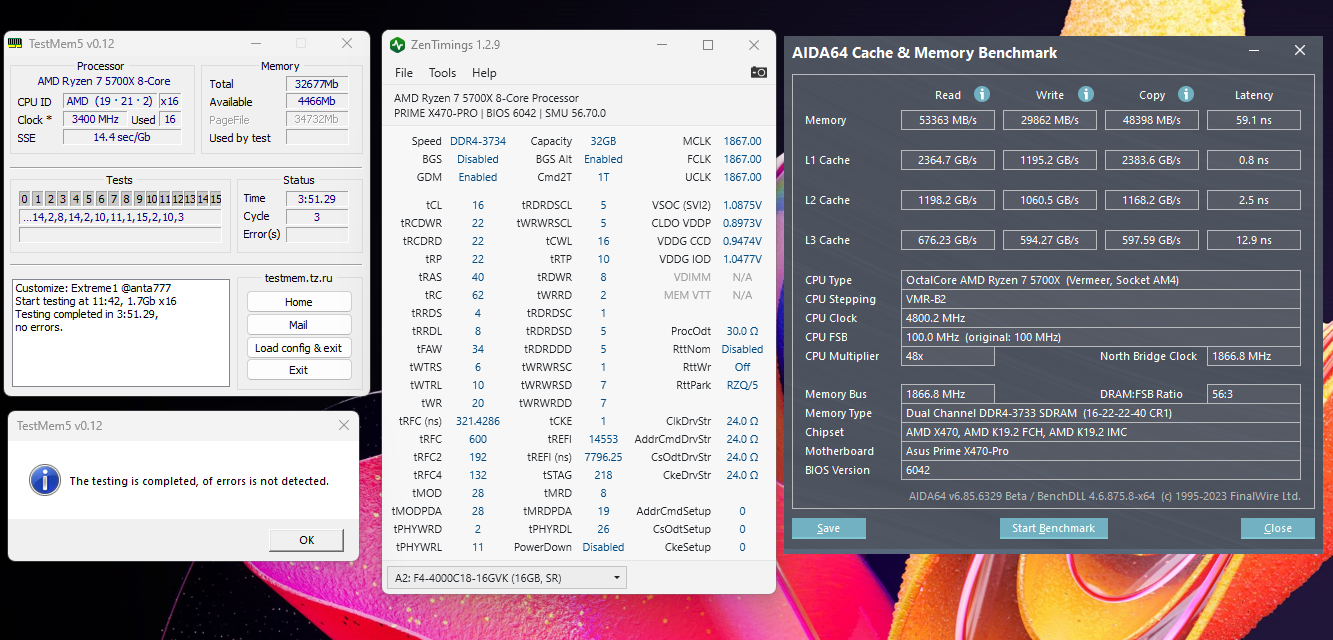Take a ZenTimings screenshot with the camera icon
The image size is (1333, 640).
point(759,73)
